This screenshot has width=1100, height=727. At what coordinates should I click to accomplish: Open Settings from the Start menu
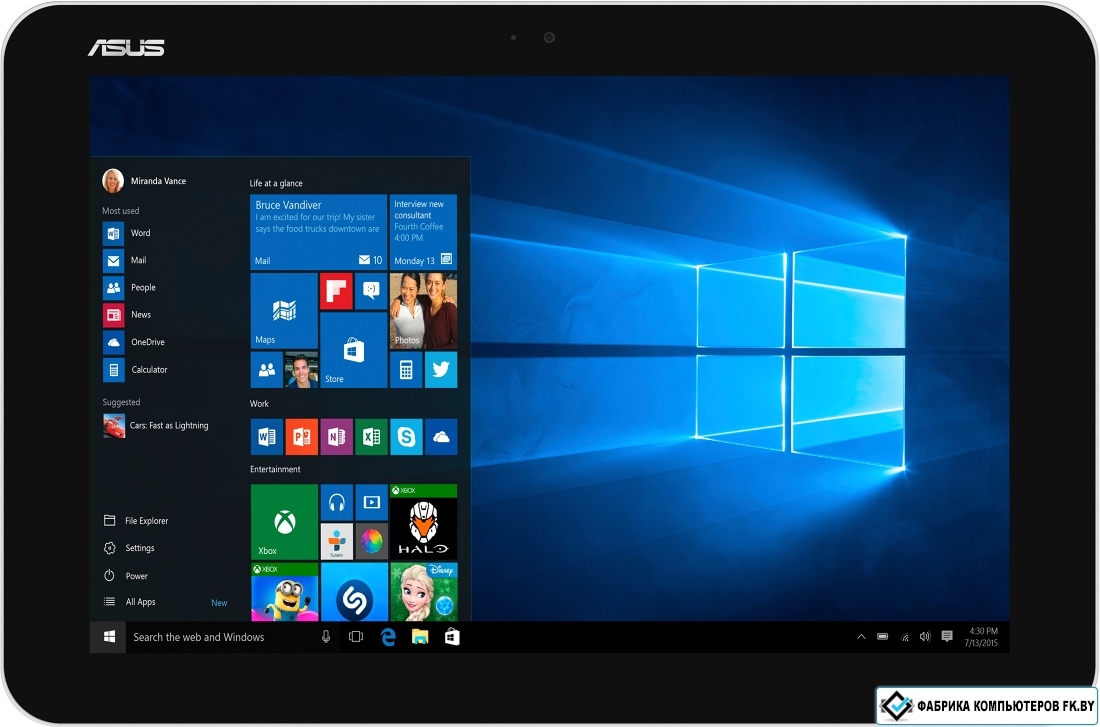[129, 548]
